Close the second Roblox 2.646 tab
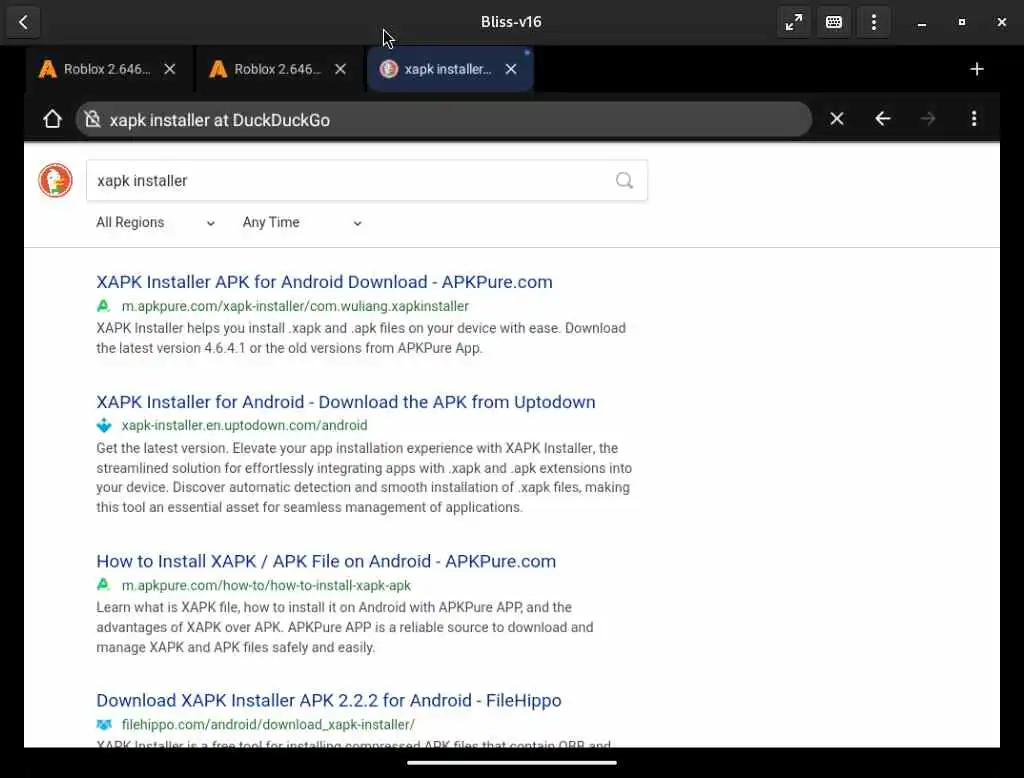Screen dimensions: 1024x778 340,69
